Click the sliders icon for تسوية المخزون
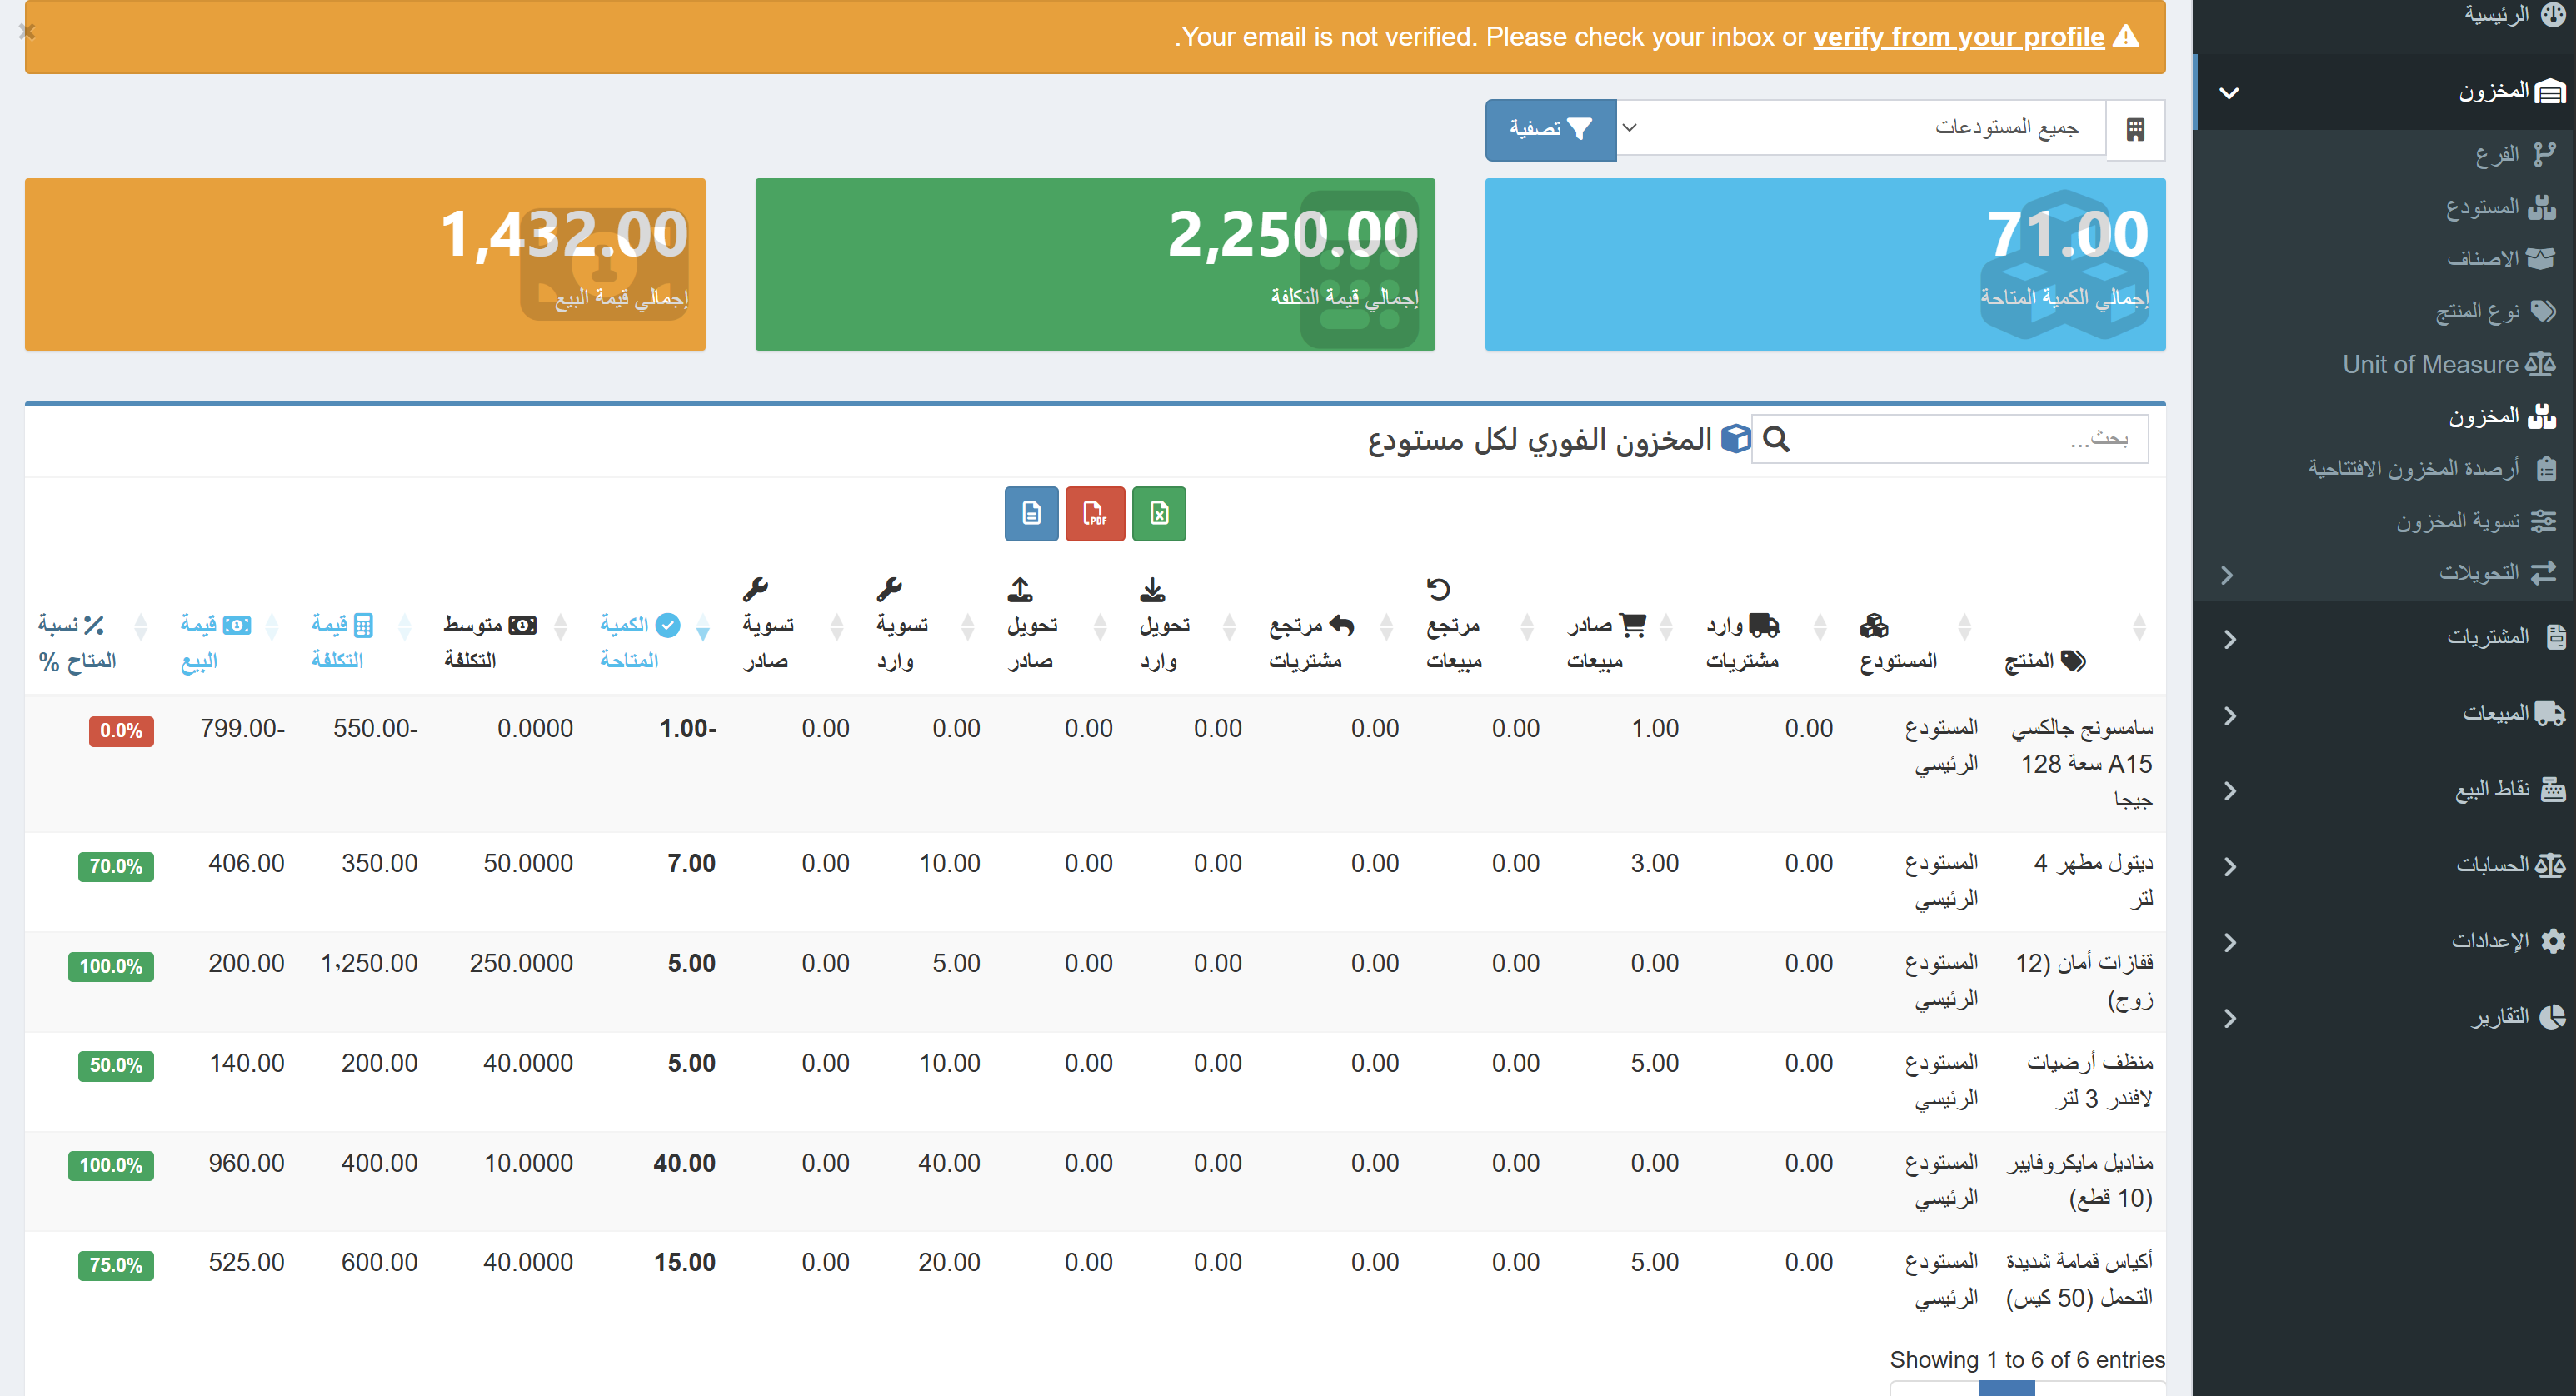Screen dimensions: 2576x1396 point(2543,521)
